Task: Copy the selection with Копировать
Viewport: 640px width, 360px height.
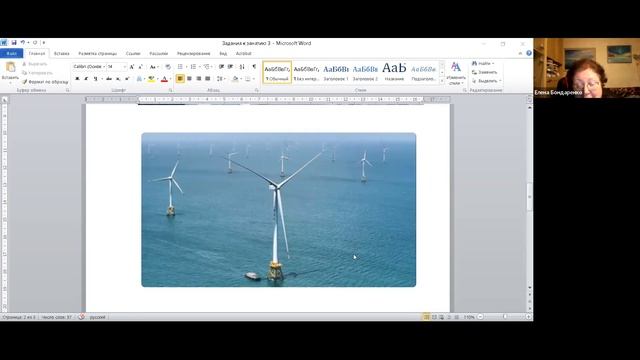Action: (x=37, y=73)
